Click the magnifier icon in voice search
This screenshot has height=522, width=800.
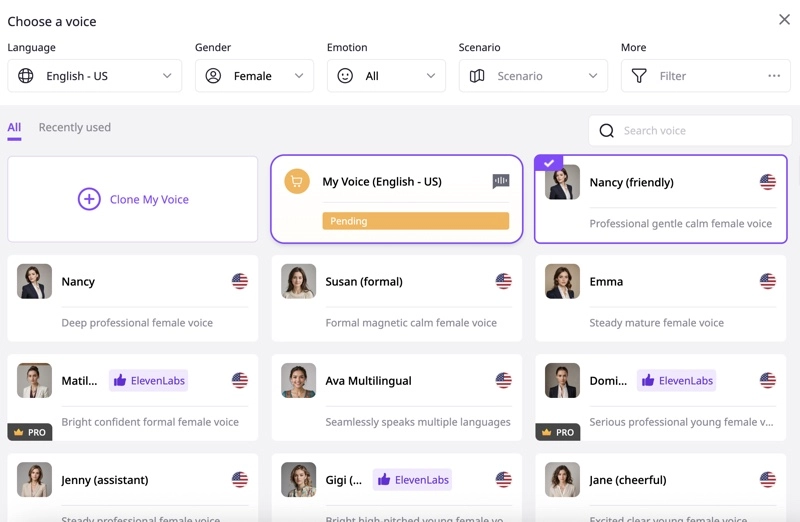(x=607, y=131)
